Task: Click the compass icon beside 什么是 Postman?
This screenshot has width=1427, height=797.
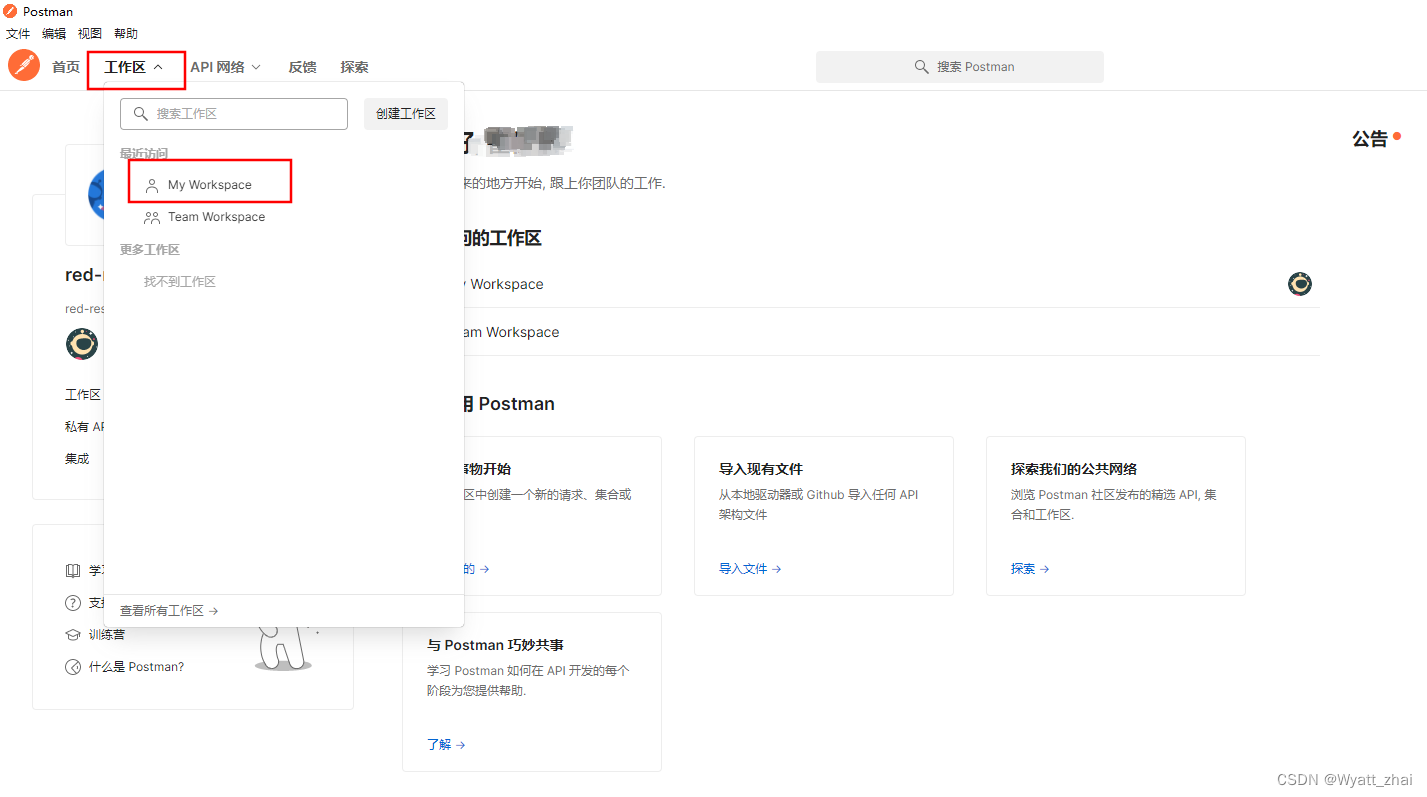Action: [73, 667]
